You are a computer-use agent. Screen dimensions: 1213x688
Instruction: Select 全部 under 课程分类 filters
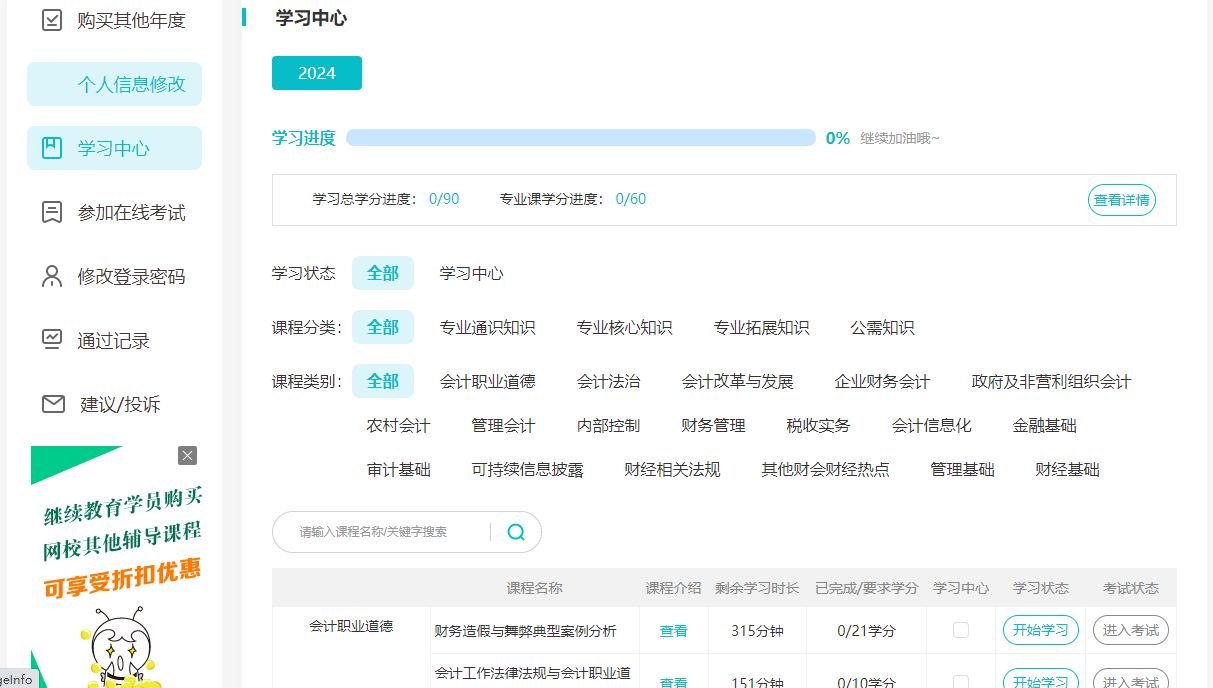pos(382,326)
